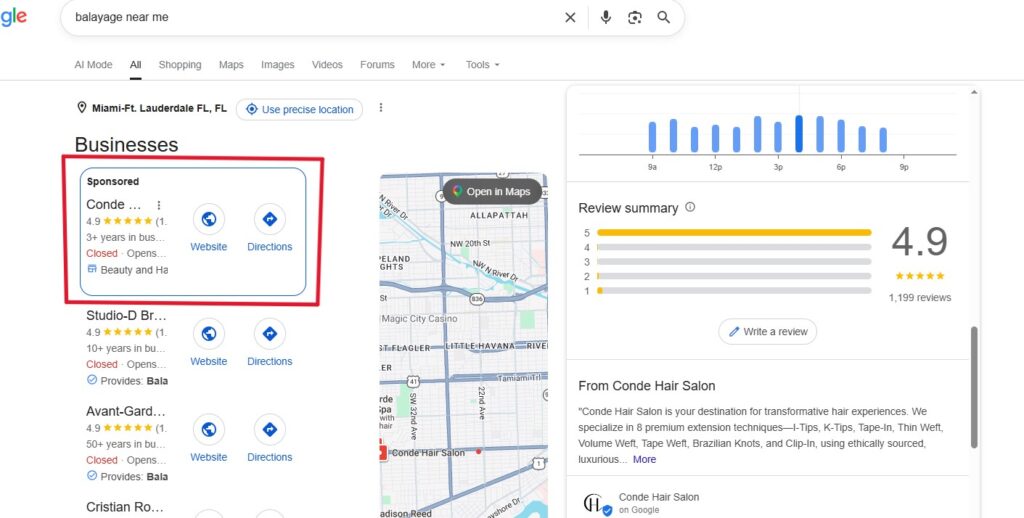Switch to Shopping tab

[x=180, y=65]
